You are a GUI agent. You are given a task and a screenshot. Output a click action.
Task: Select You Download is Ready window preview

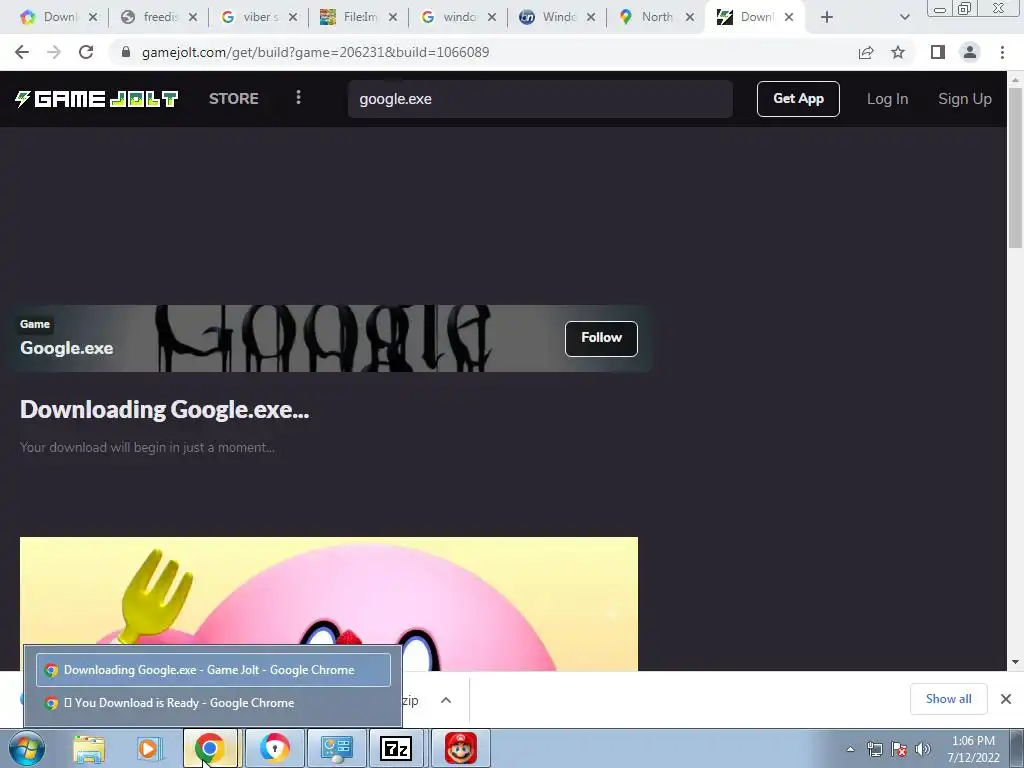point(214,703)
